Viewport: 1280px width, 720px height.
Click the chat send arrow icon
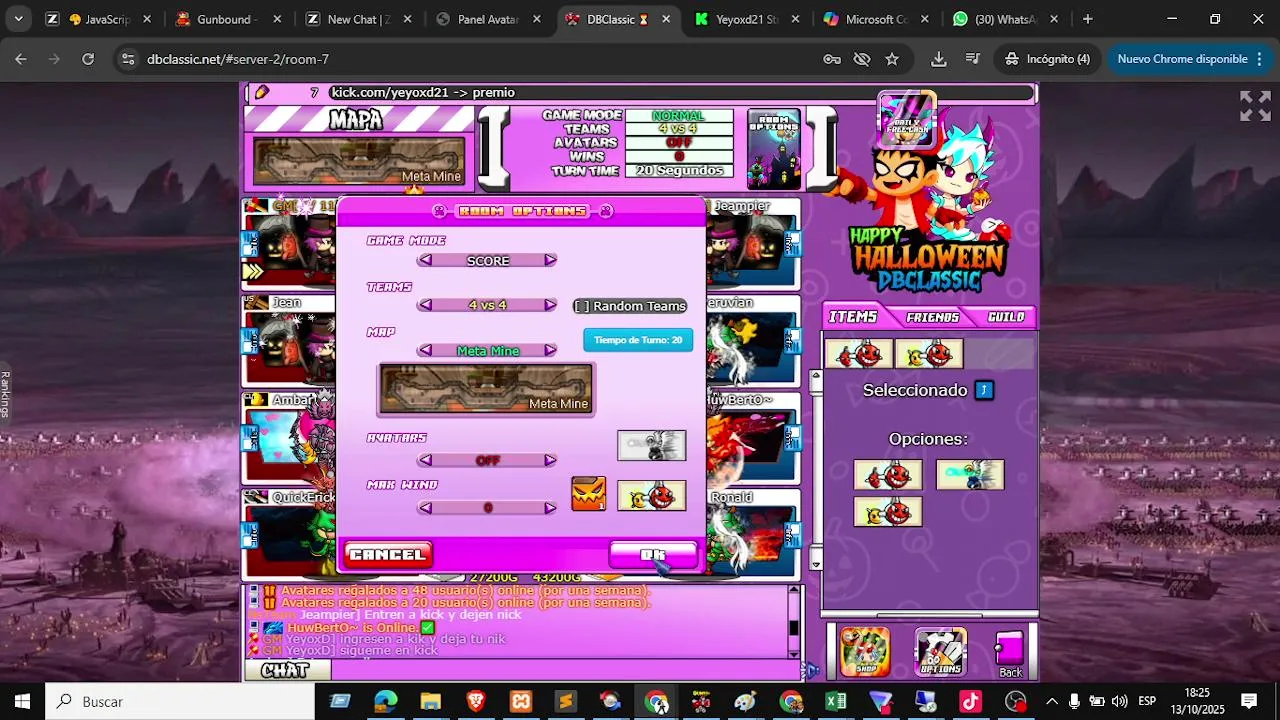point(812,670)
